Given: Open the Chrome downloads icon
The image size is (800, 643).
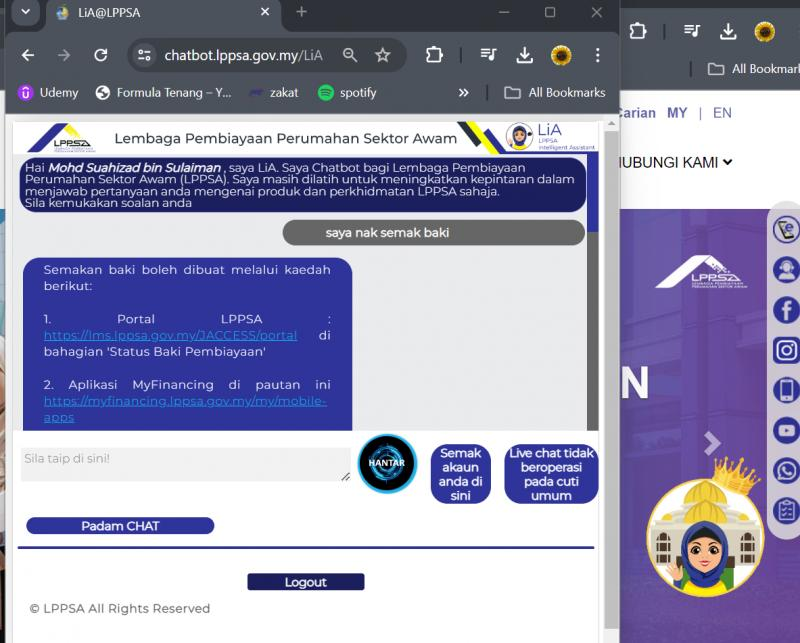Looking at the screenshot, I should [x=524, y=55].
